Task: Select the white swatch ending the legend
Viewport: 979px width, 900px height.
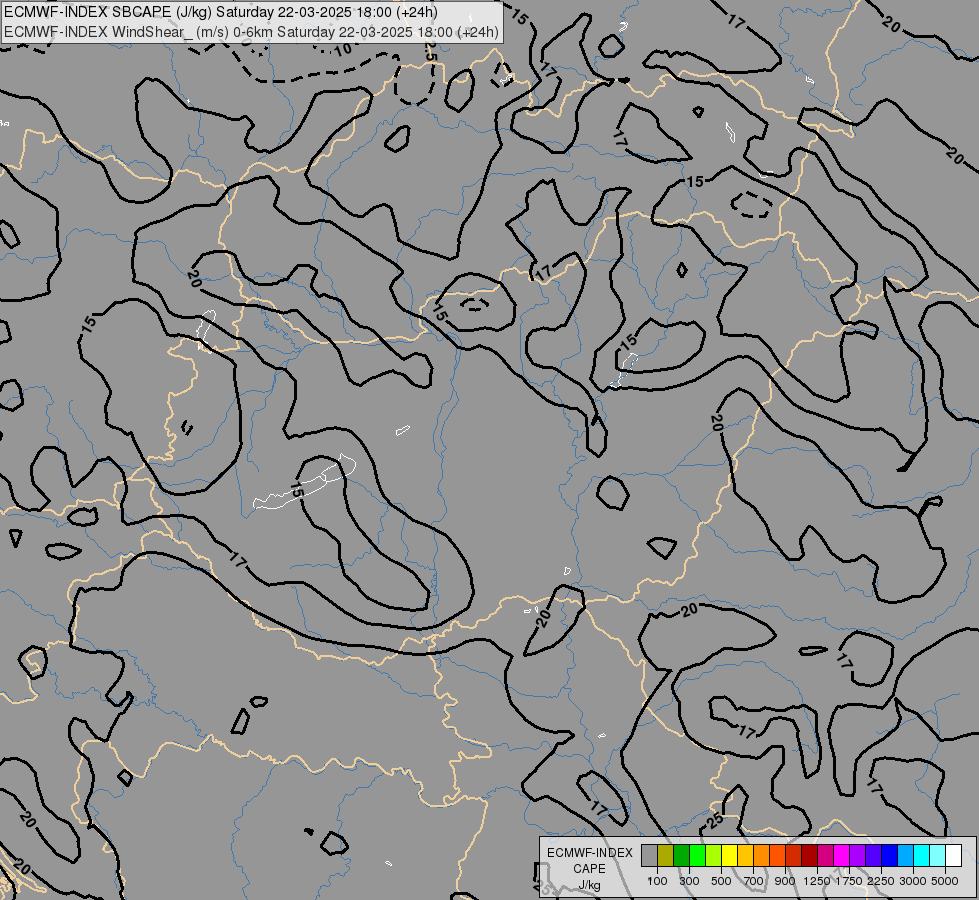Action: click(954, 856)
